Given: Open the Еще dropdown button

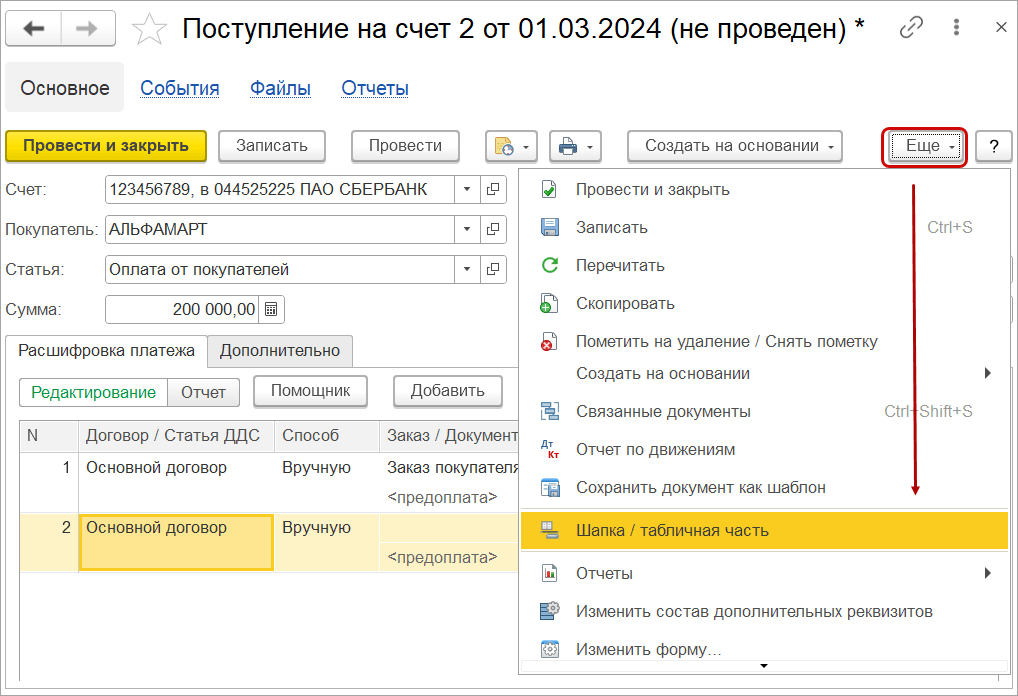Looking at the screenshot, I should click(x=924, y=146).
